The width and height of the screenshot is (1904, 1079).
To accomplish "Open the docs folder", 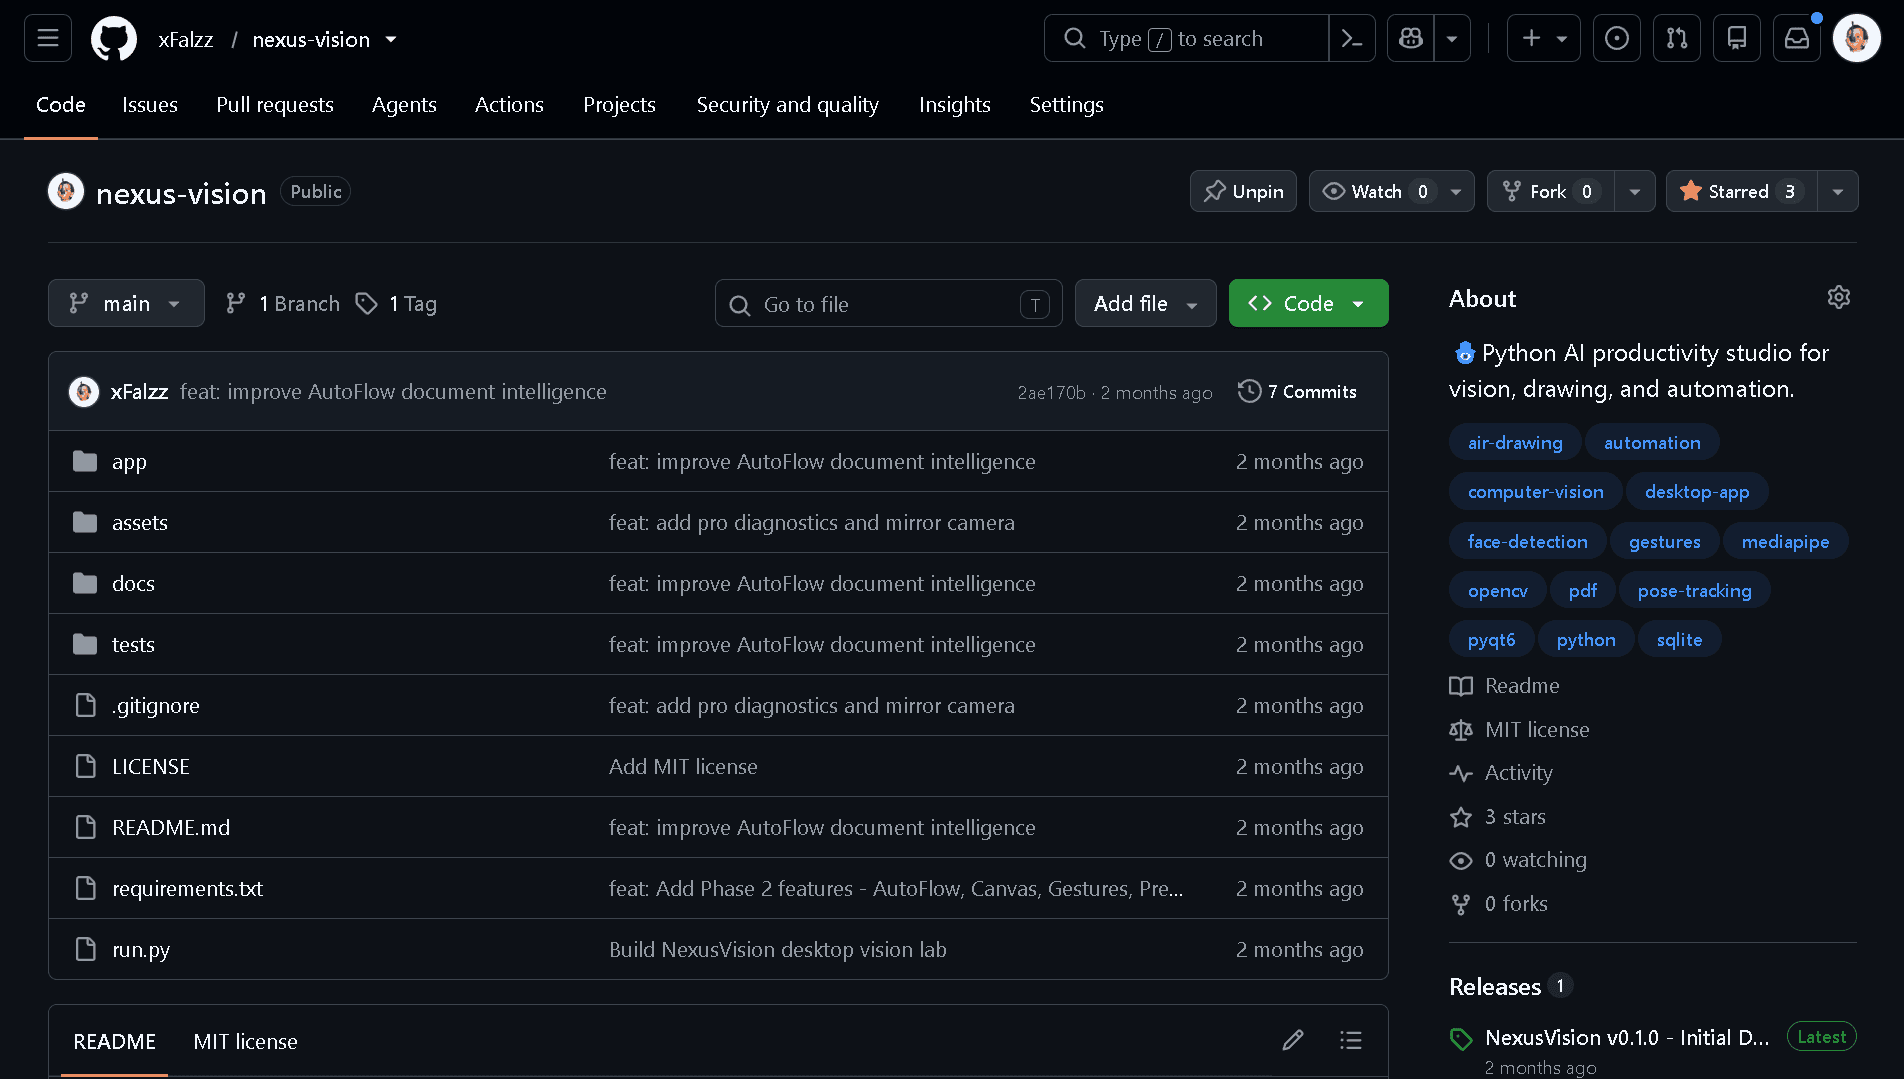I will 133,584.
